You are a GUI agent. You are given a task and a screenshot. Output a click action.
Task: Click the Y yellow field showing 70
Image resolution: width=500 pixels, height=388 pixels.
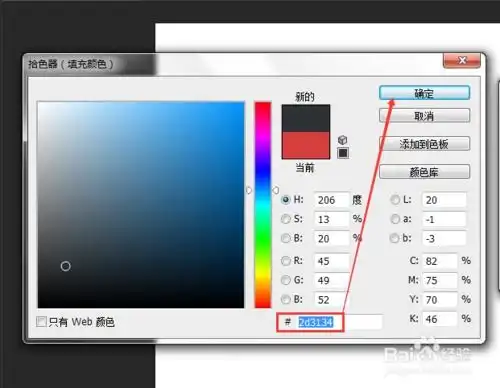[440, 300]
